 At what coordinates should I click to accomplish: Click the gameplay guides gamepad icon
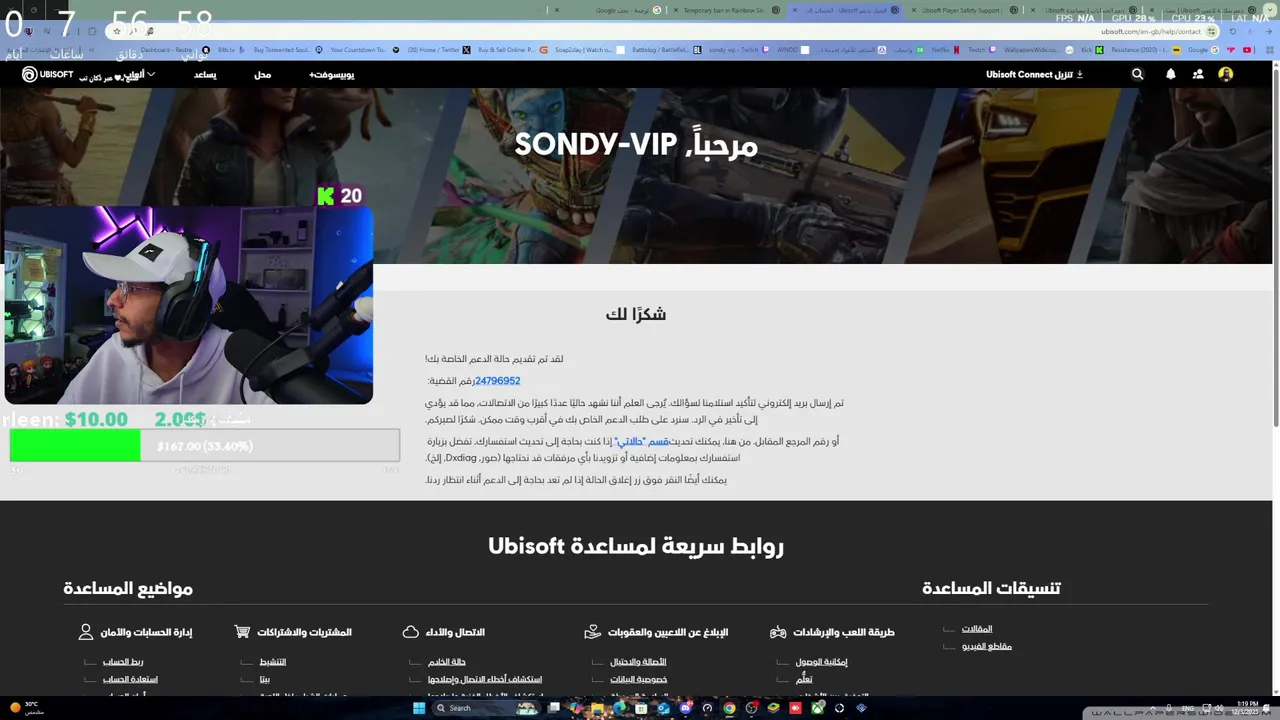click(x=778, y=632)
